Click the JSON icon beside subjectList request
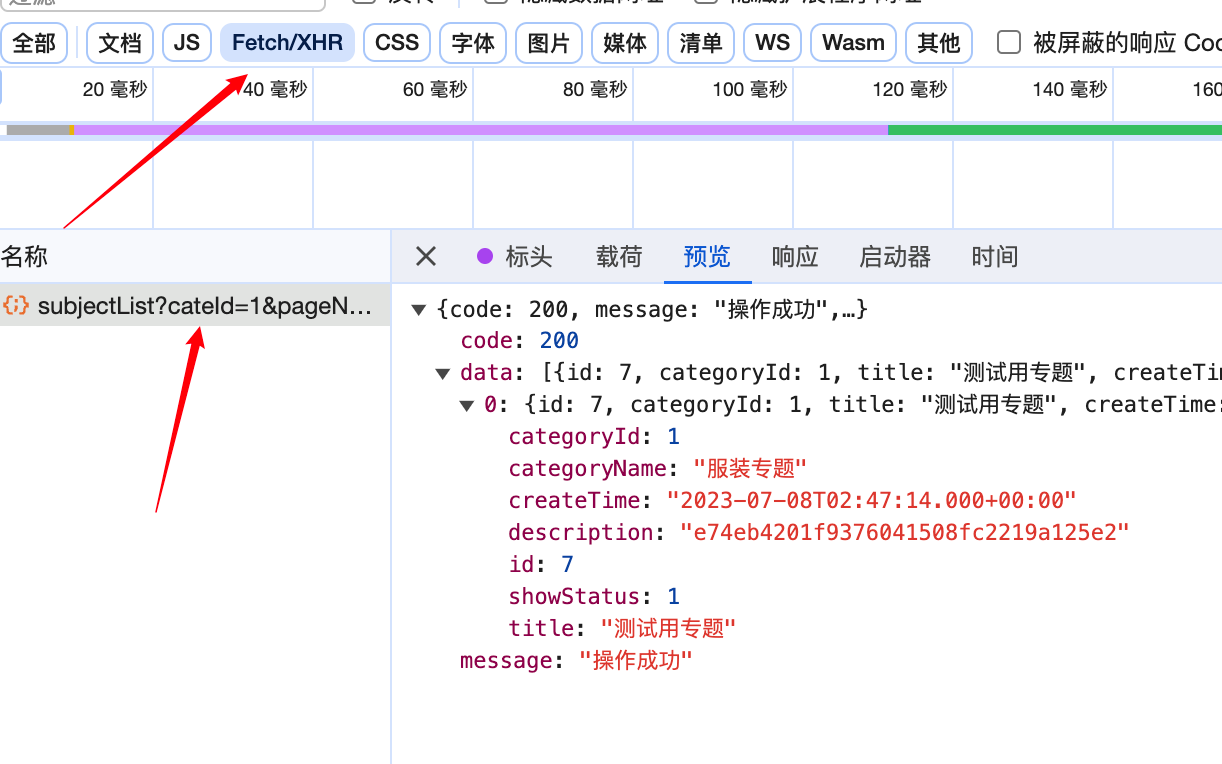 (16, 306)
